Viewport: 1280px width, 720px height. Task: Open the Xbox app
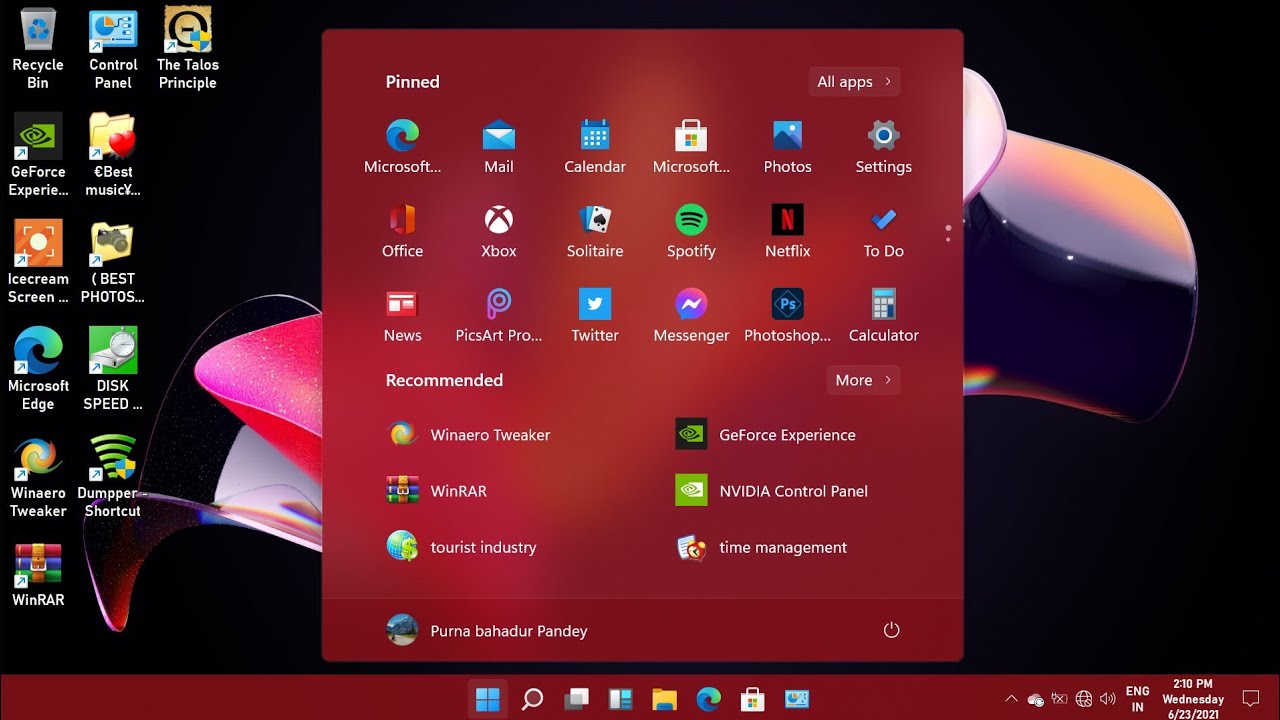498,231
